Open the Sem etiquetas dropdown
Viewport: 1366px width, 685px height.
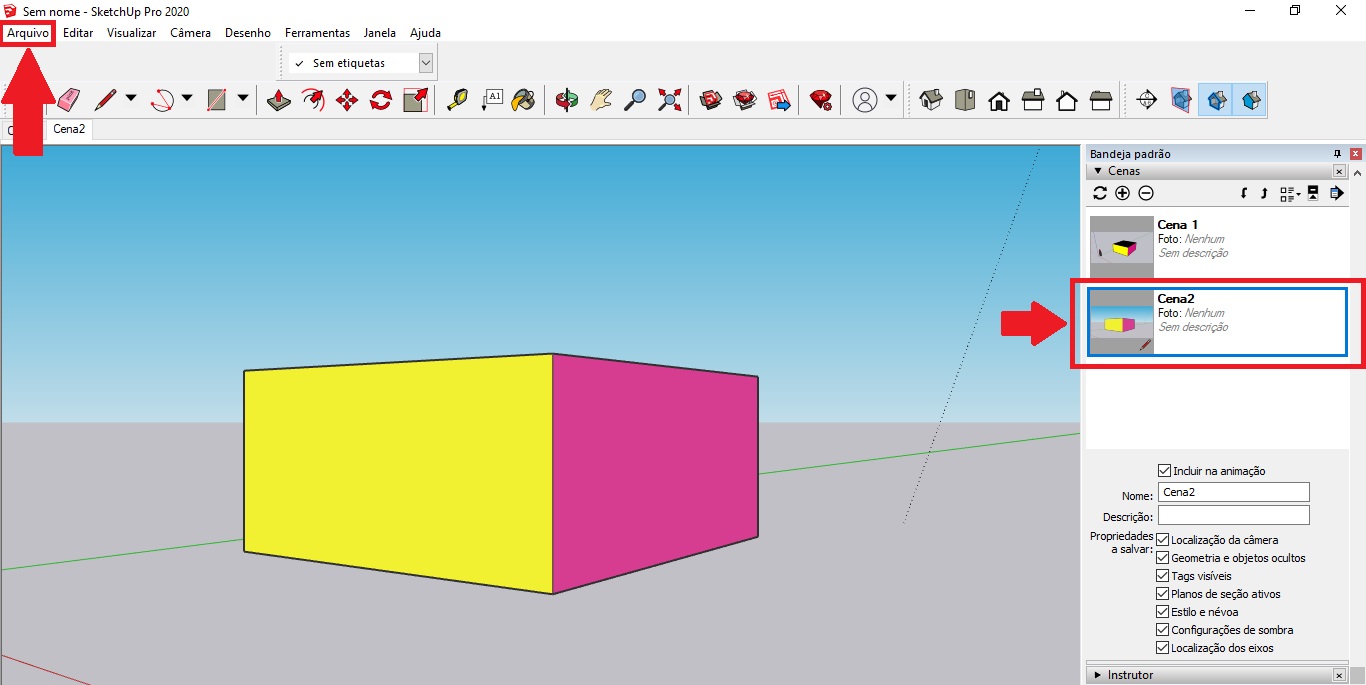[x=427, y=62]
